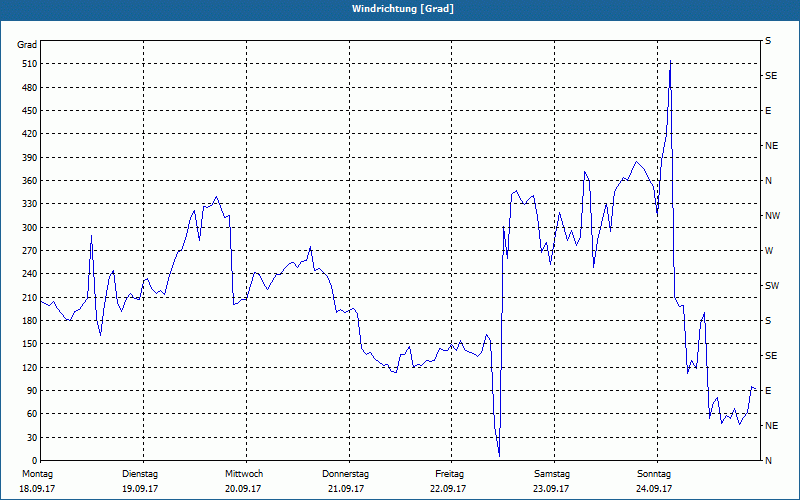The height and width of the screenshot is (500, 800).
Task: Click the y-axis value 240
Action: [x=30, y=274]
